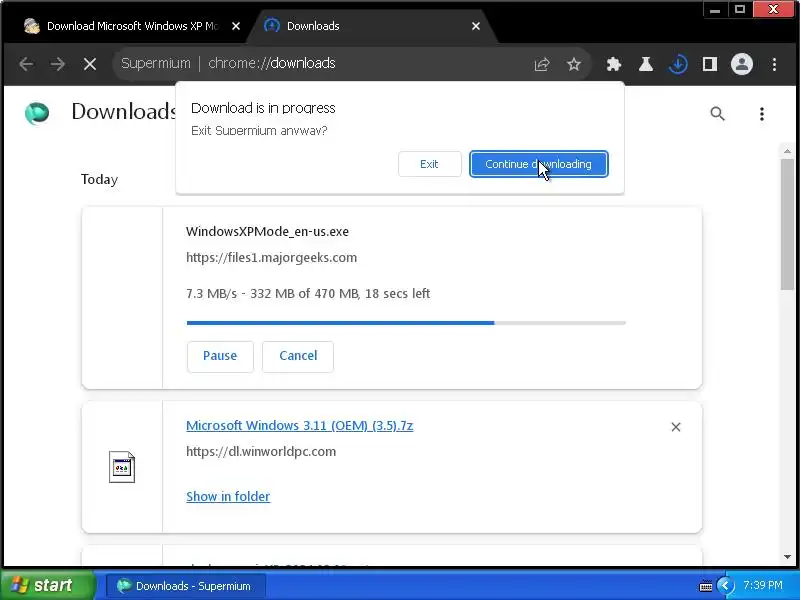Open the Windows XP start button

click(47, 585)
